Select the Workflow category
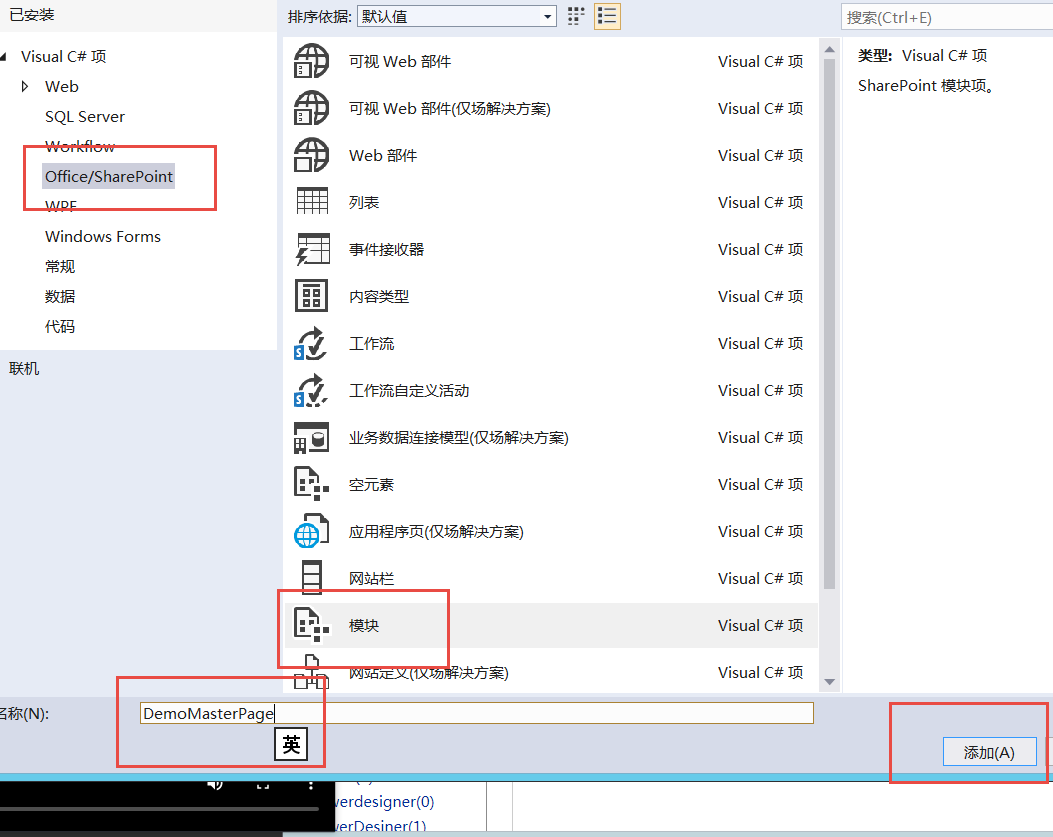This screenshot has height=837, width=1053. click(x=80, y=146)
